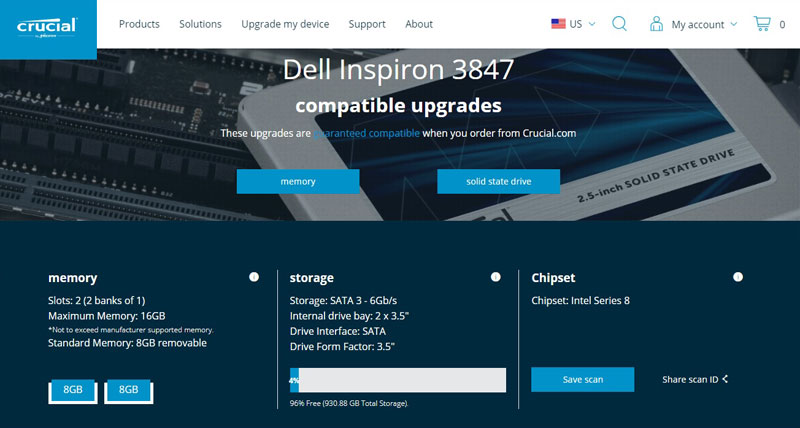The image size is (800, 428).
Task: Click the Slots: 2 (2 banks of 1) text
Action: point(97,300)
